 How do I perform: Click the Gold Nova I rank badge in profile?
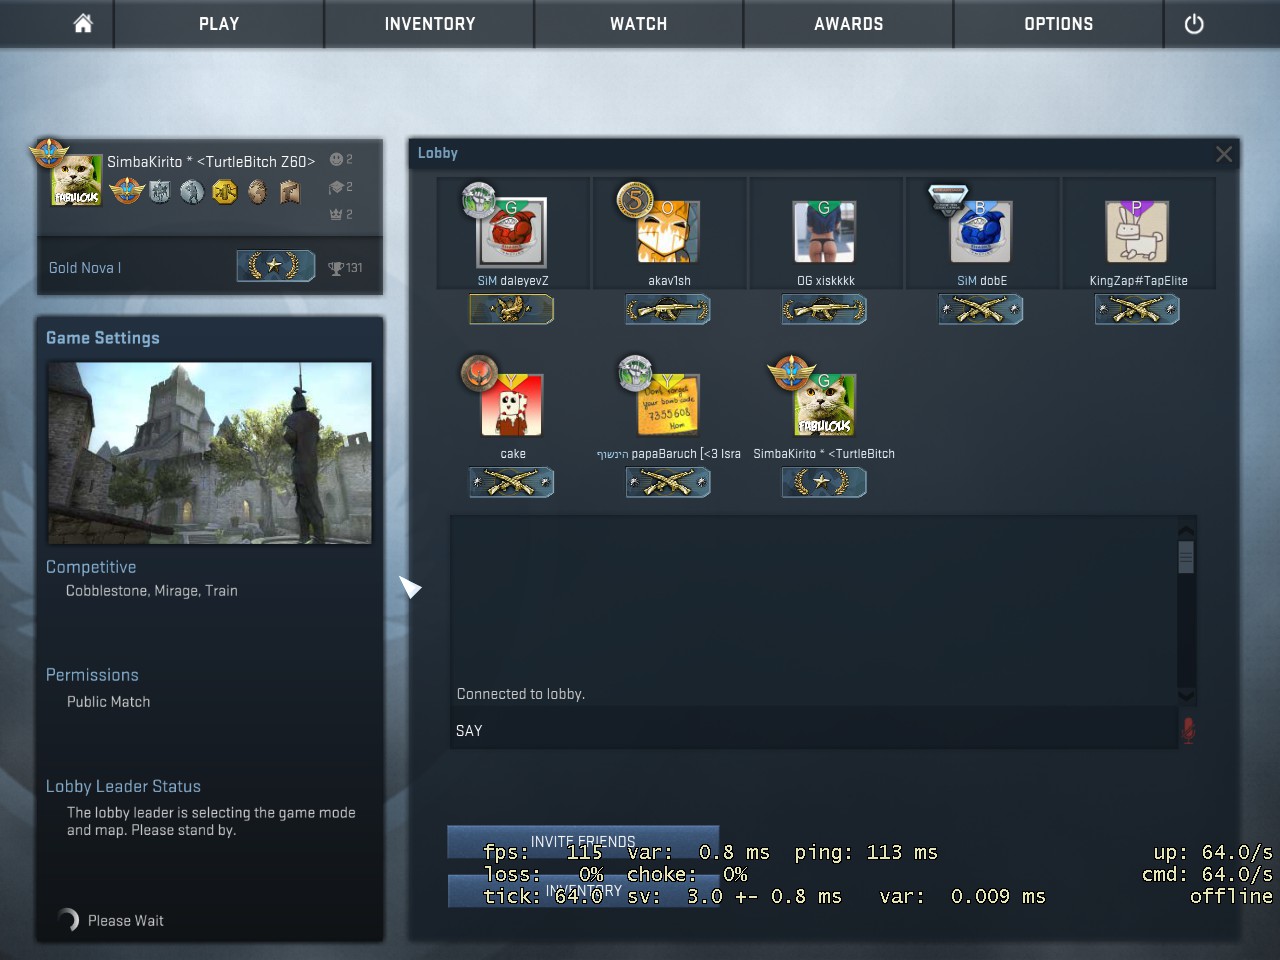click(275, 266)
